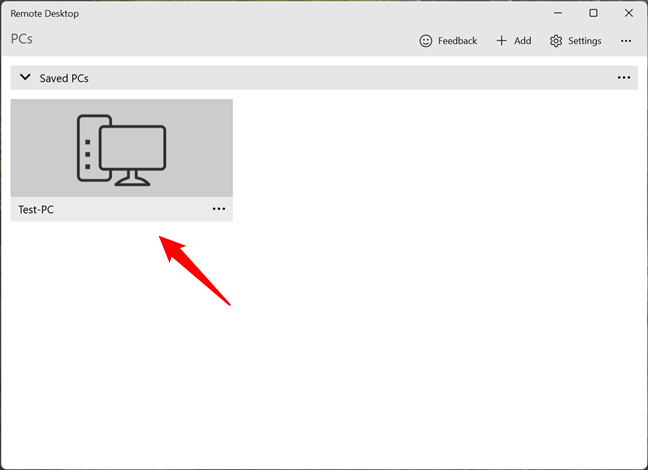
Task: Click the Feedback smiley face icon
Action: 426,41
